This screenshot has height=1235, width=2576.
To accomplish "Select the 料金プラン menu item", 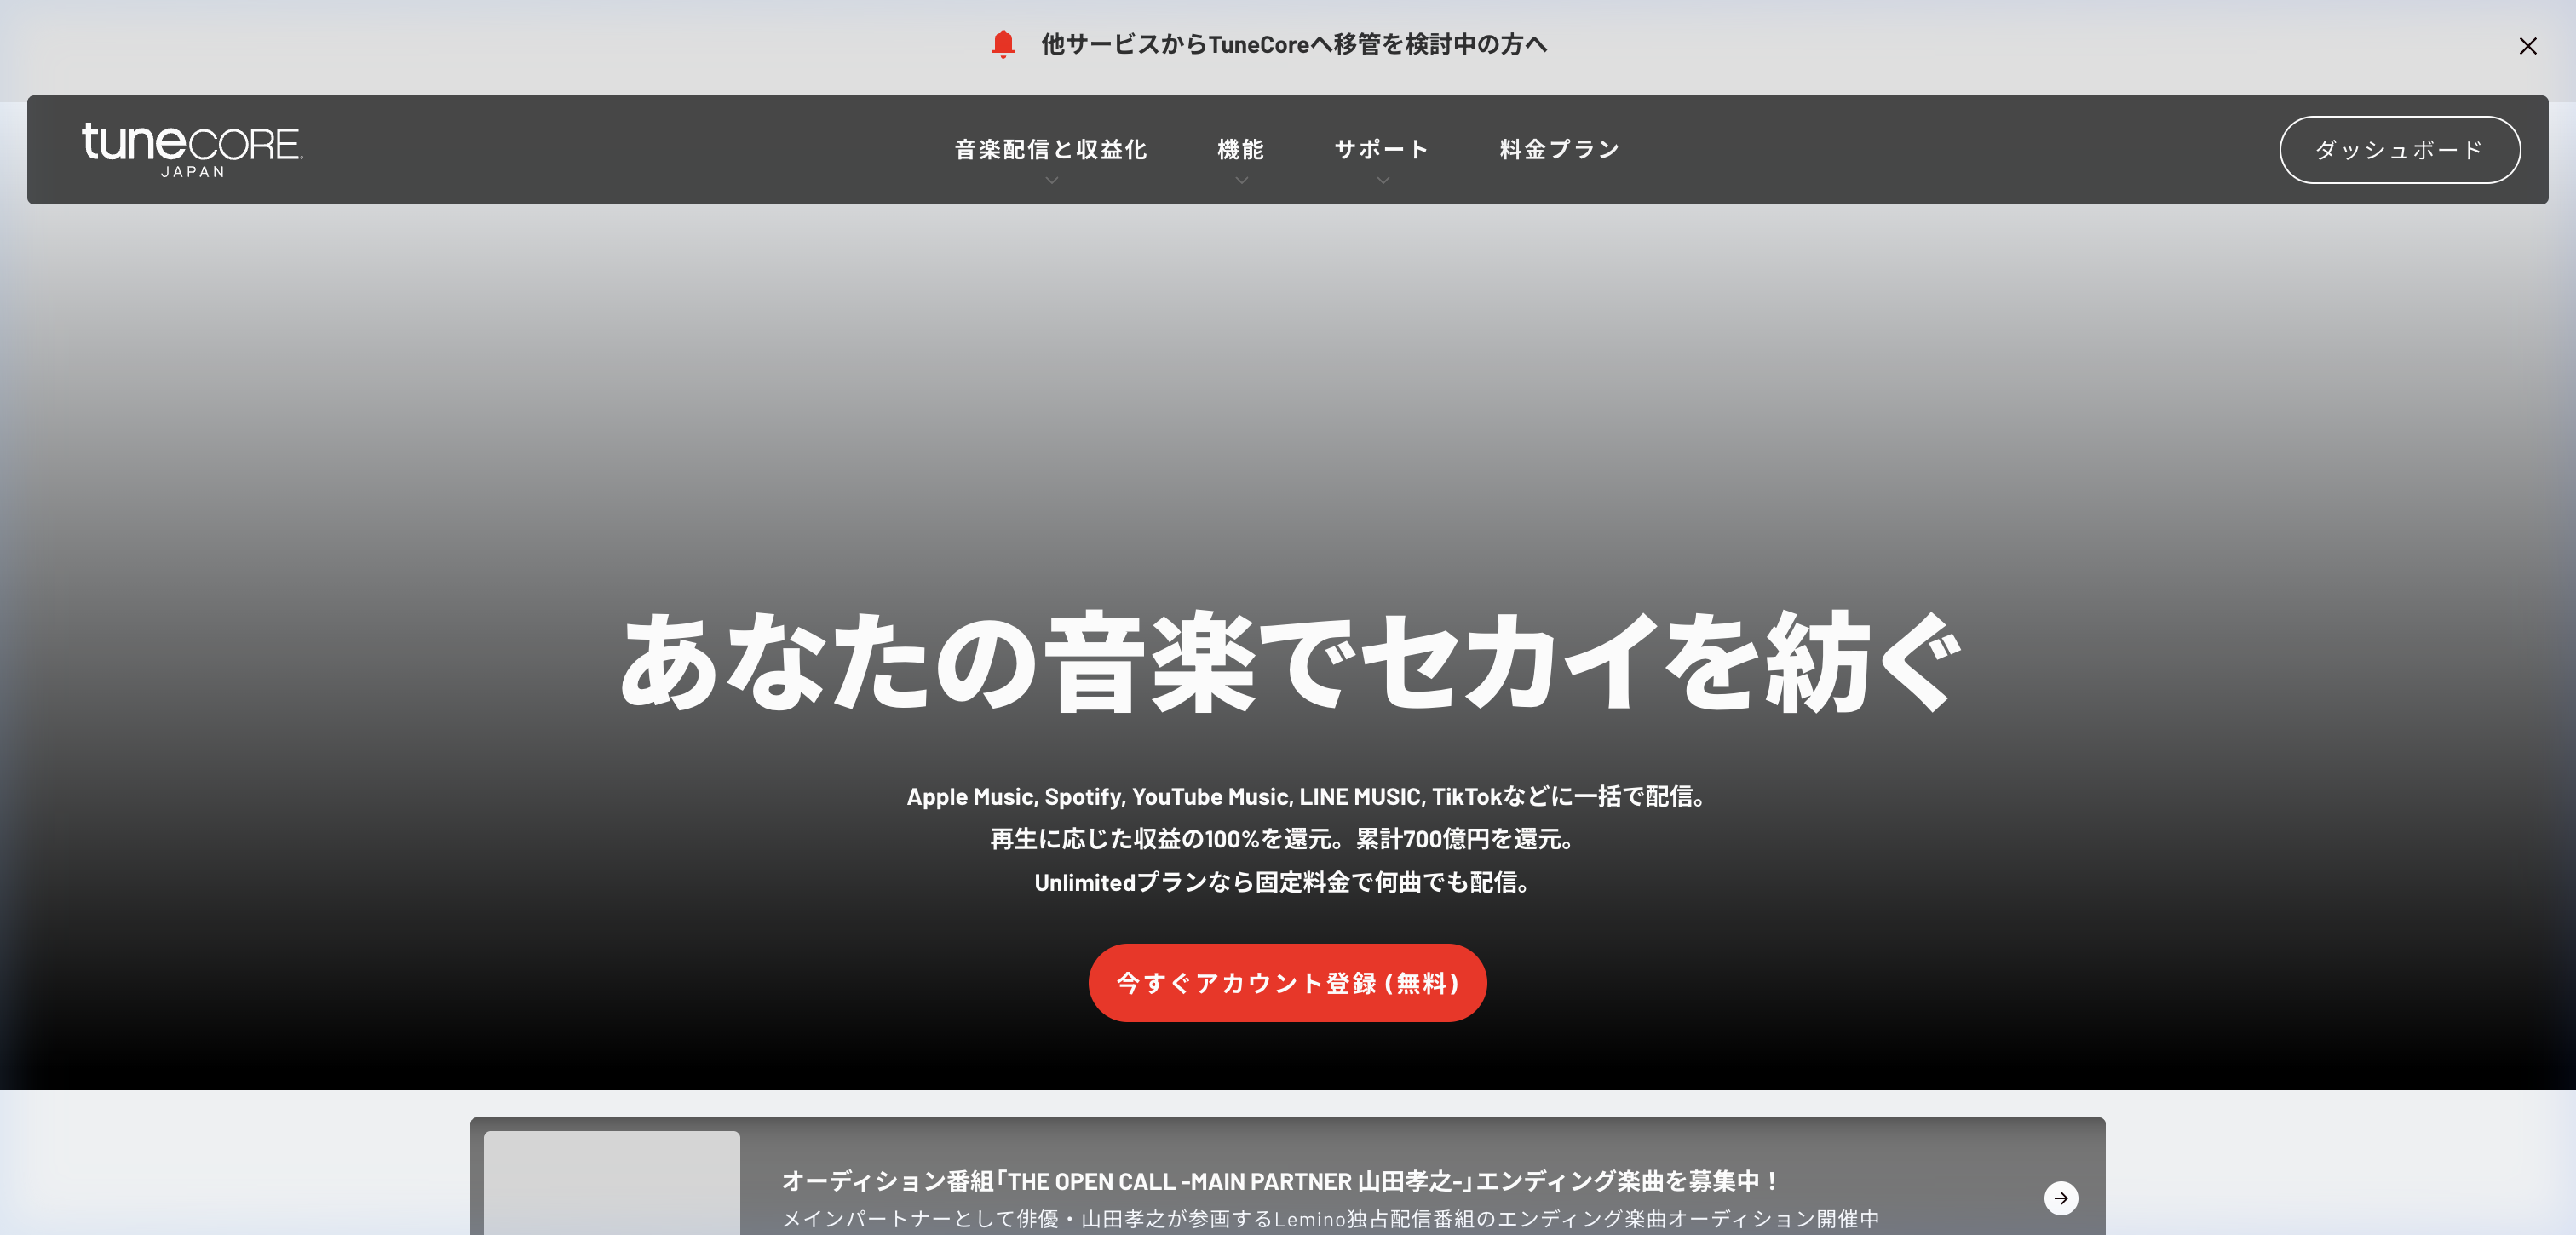I will pyautogui.click(x=1558, y=148).
